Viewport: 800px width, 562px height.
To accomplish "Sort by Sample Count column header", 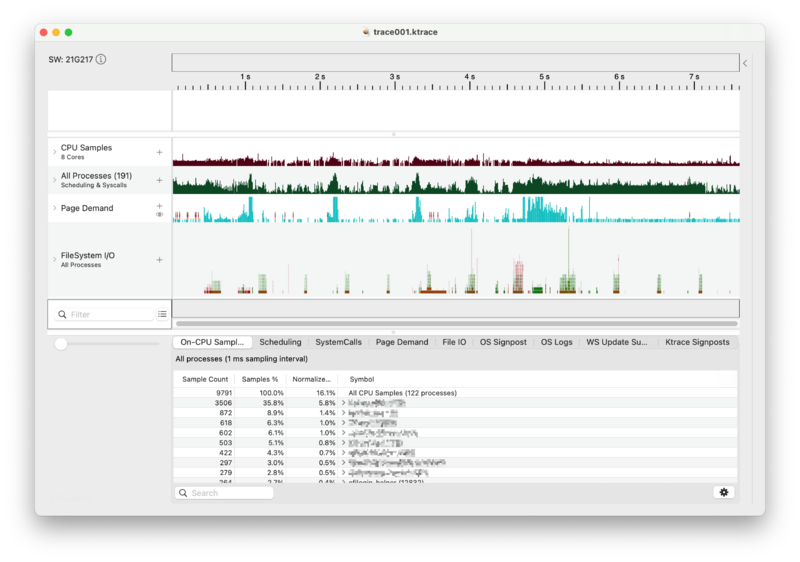I will pos(205,379).
